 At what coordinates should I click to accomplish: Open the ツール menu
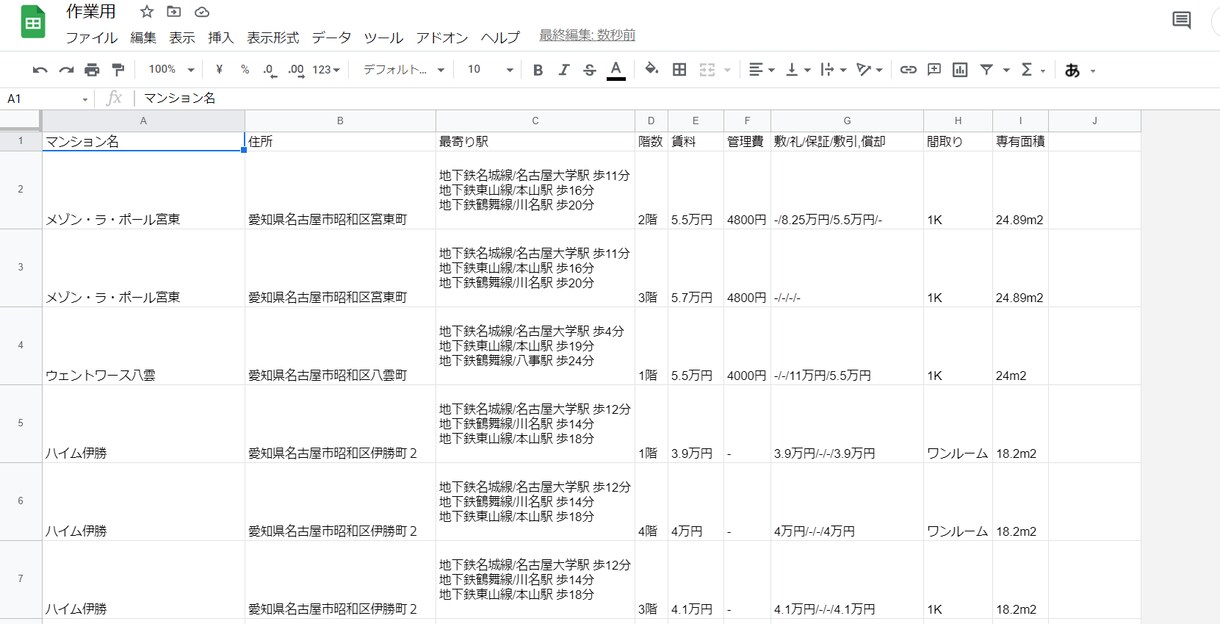click(383, 37)
